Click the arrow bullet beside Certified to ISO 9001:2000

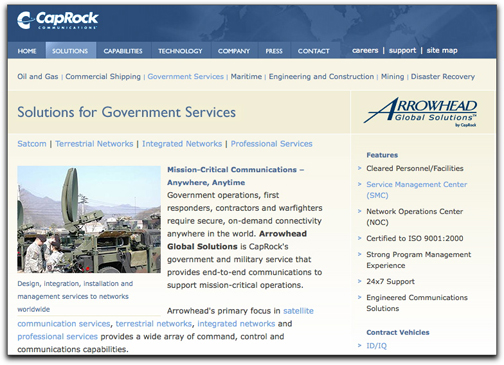point(360,238)
